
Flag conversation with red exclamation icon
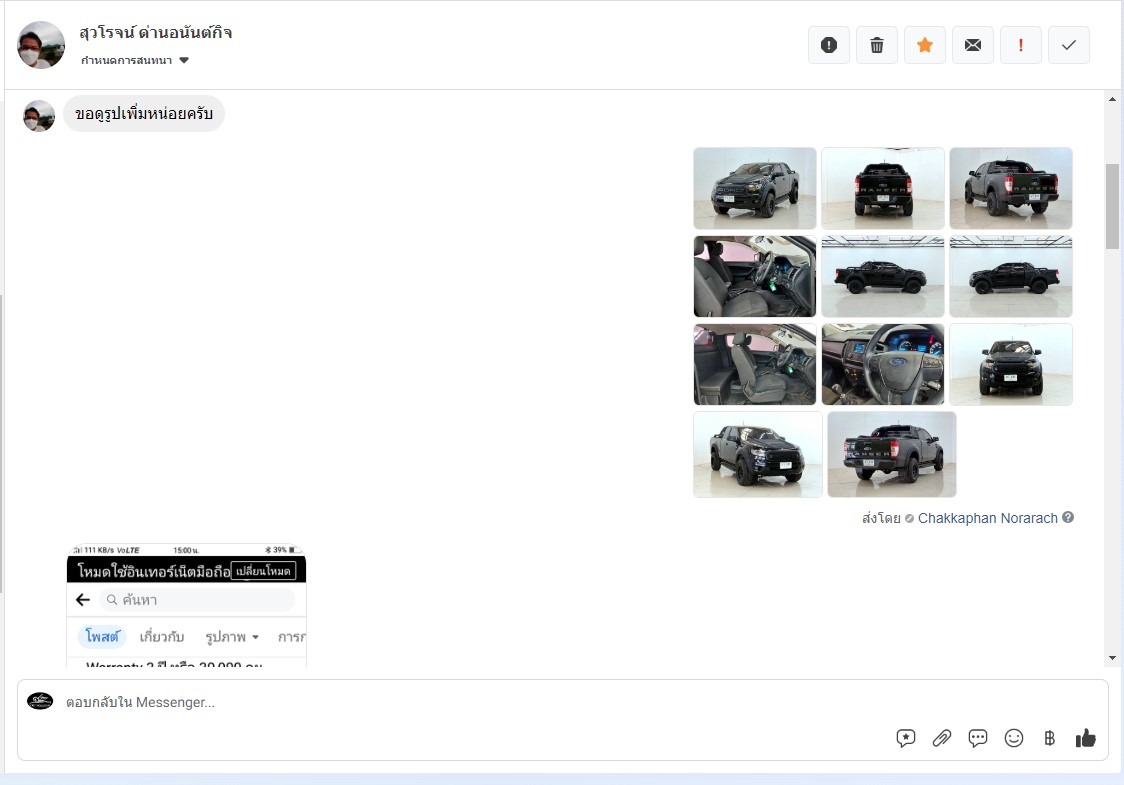click(1021, 45)
